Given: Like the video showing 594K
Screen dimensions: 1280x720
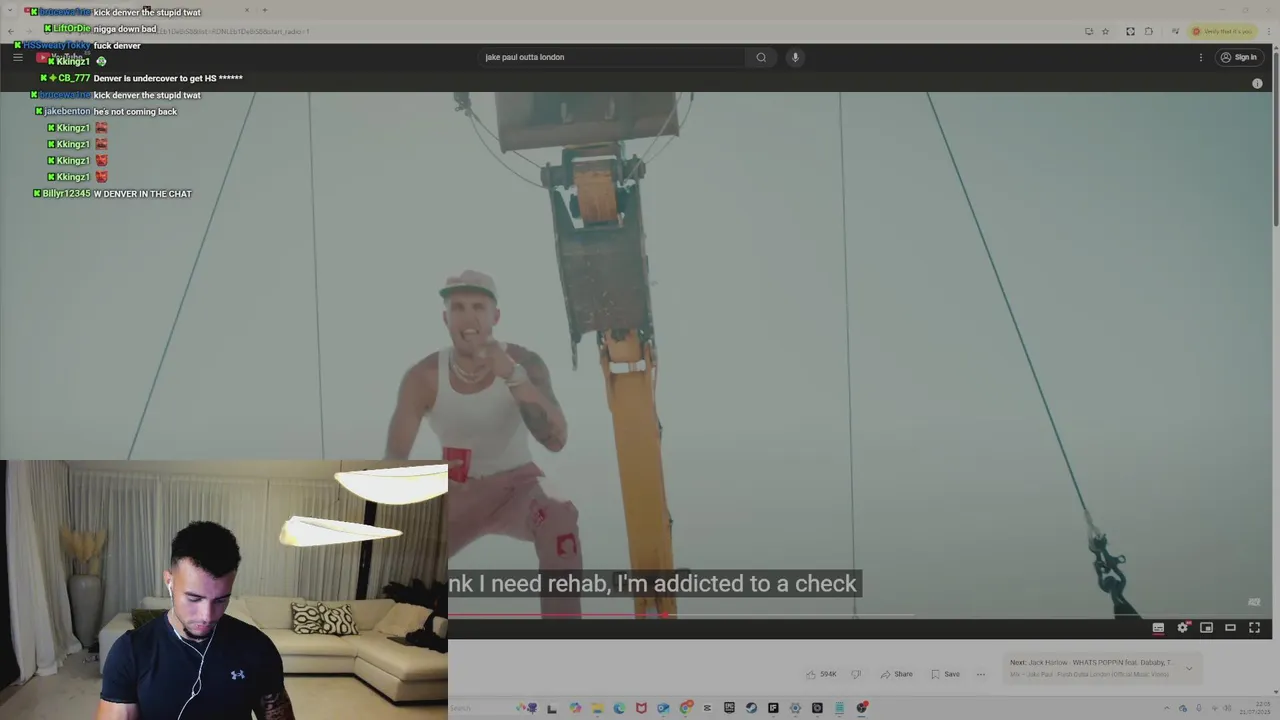Looking at the screenshot, I should pyautogui.click(x=821, y=674).
